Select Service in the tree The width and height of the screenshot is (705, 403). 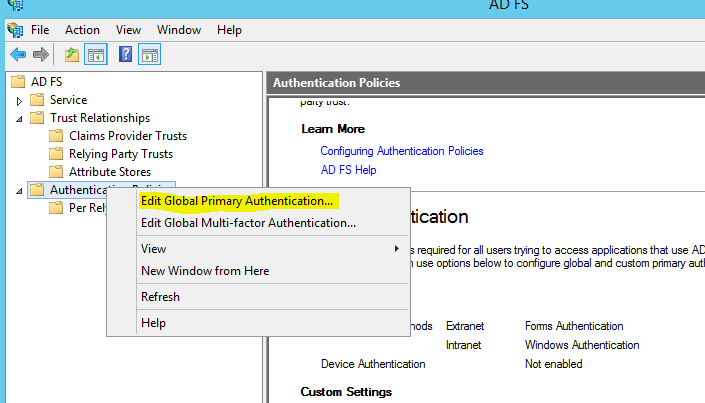point(68,100)
